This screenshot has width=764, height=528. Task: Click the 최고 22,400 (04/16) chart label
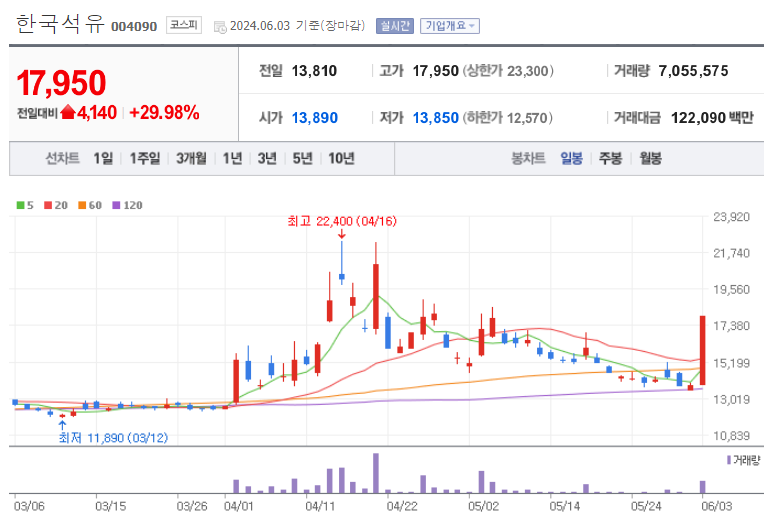click(x=342, y=221)
